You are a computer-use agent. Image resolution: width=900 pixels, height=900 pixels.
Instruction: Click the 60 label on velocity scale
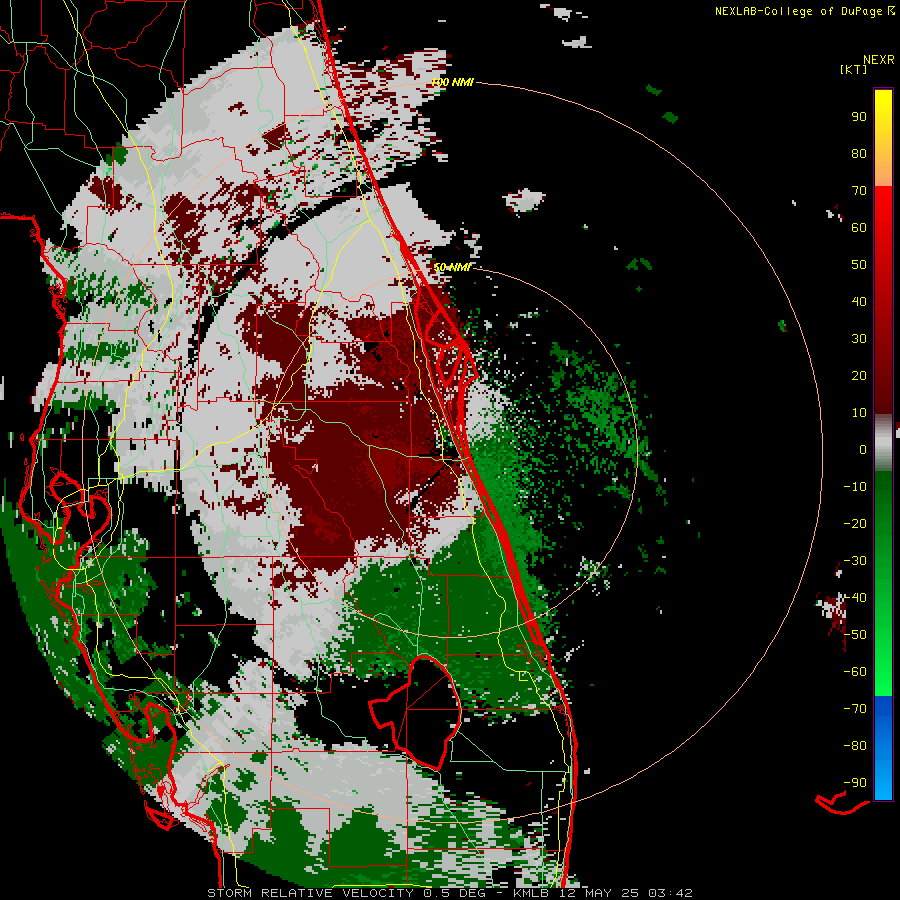(859, 227)
